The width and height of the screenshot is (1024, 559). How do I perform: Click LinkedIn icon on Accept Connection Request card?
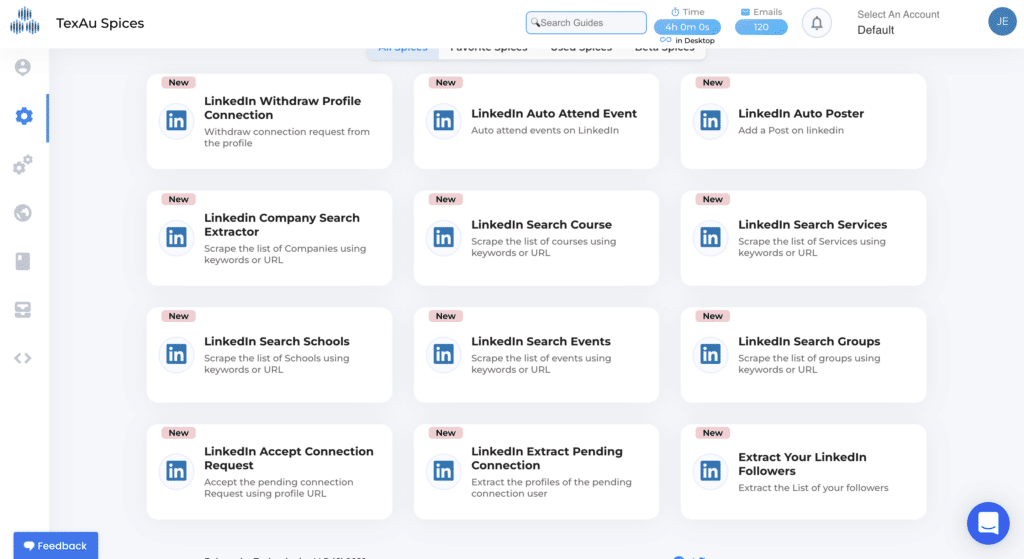(176, 471)
